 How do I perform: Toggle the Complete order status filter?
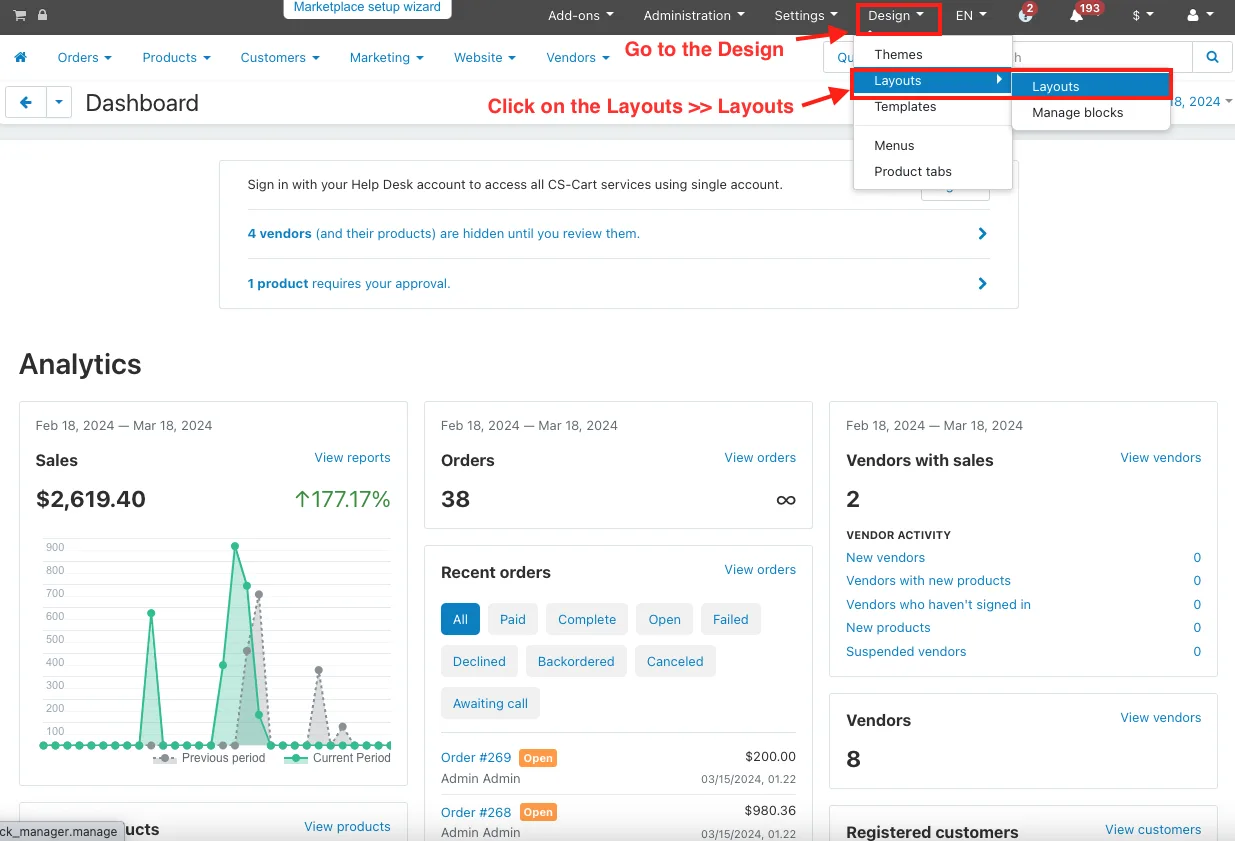pyautogui.click(x=587, y=619)
